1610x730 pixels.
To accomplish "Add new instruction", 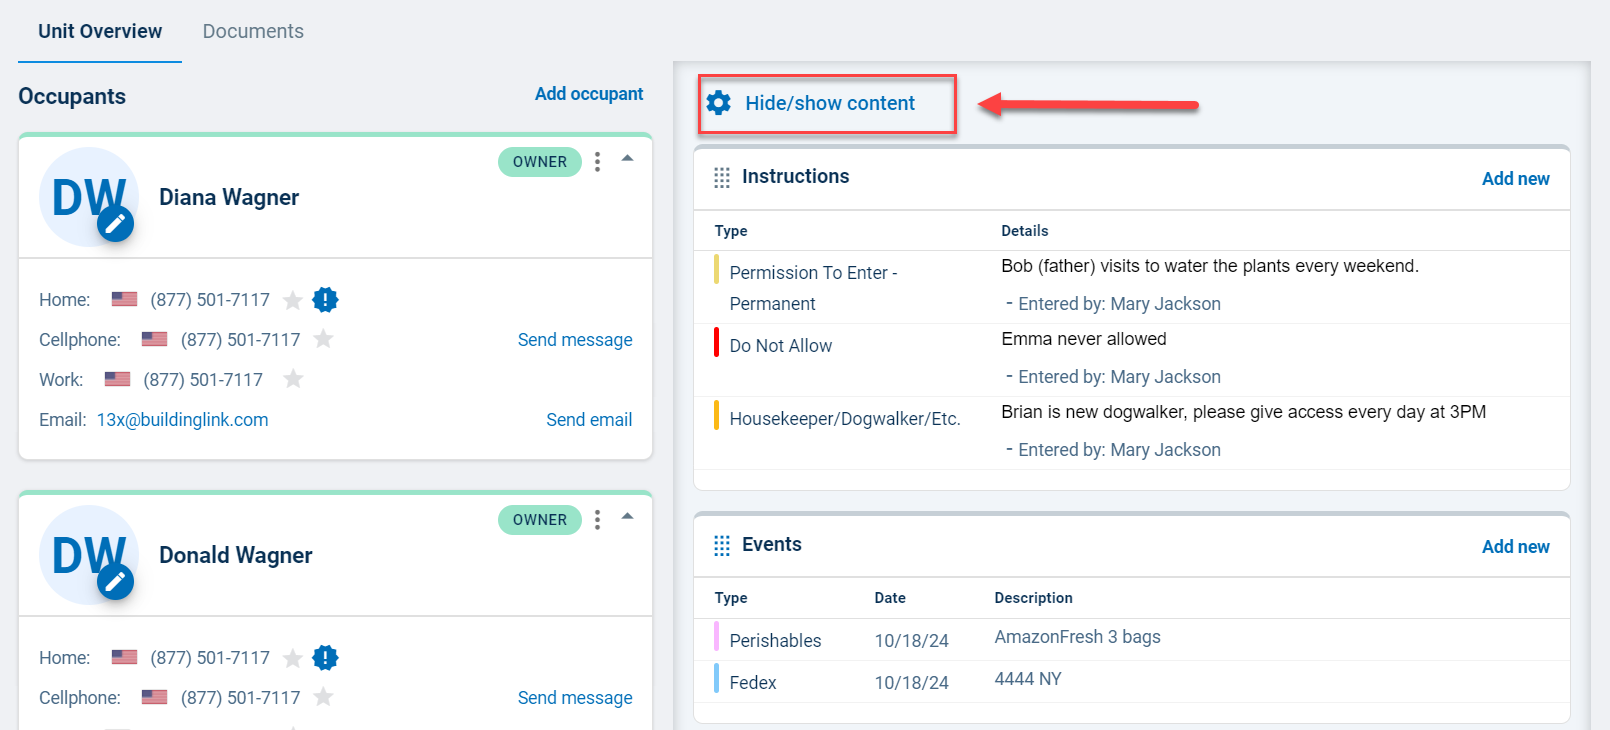I will [x=1515, y=179].
